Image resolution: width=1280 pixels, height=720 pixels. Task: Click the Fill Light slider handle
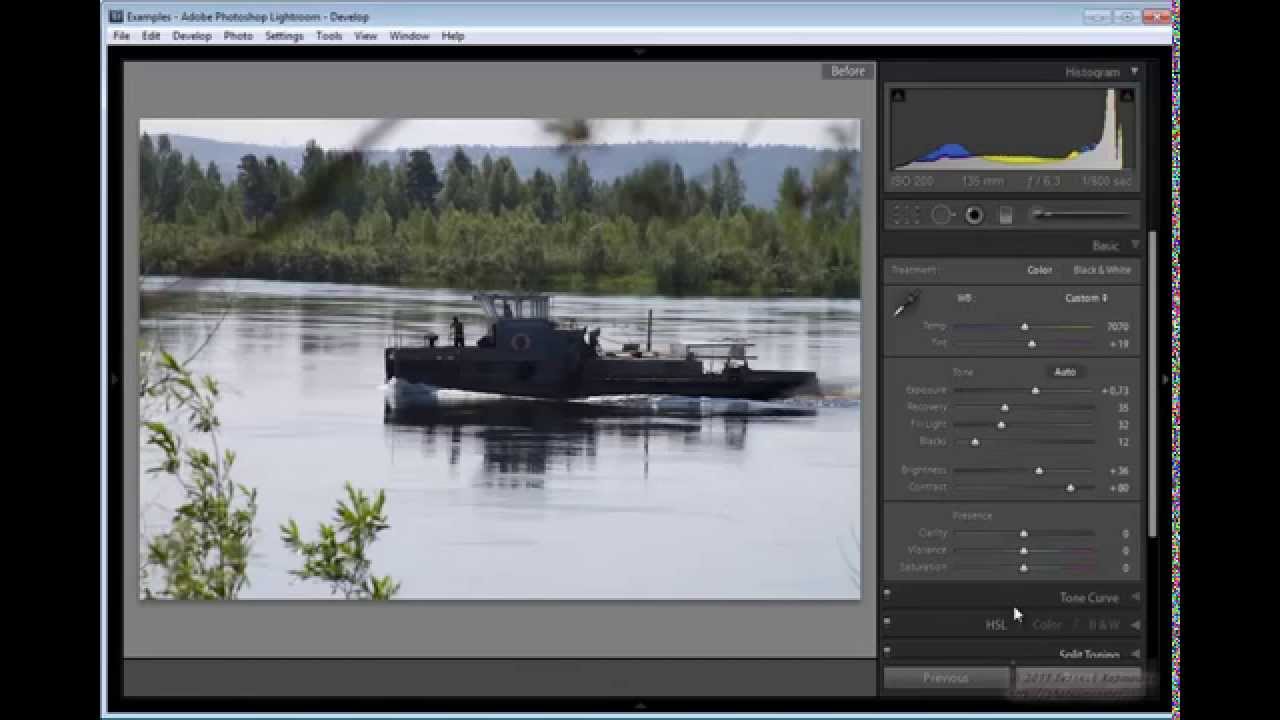tap(1001, 425)
